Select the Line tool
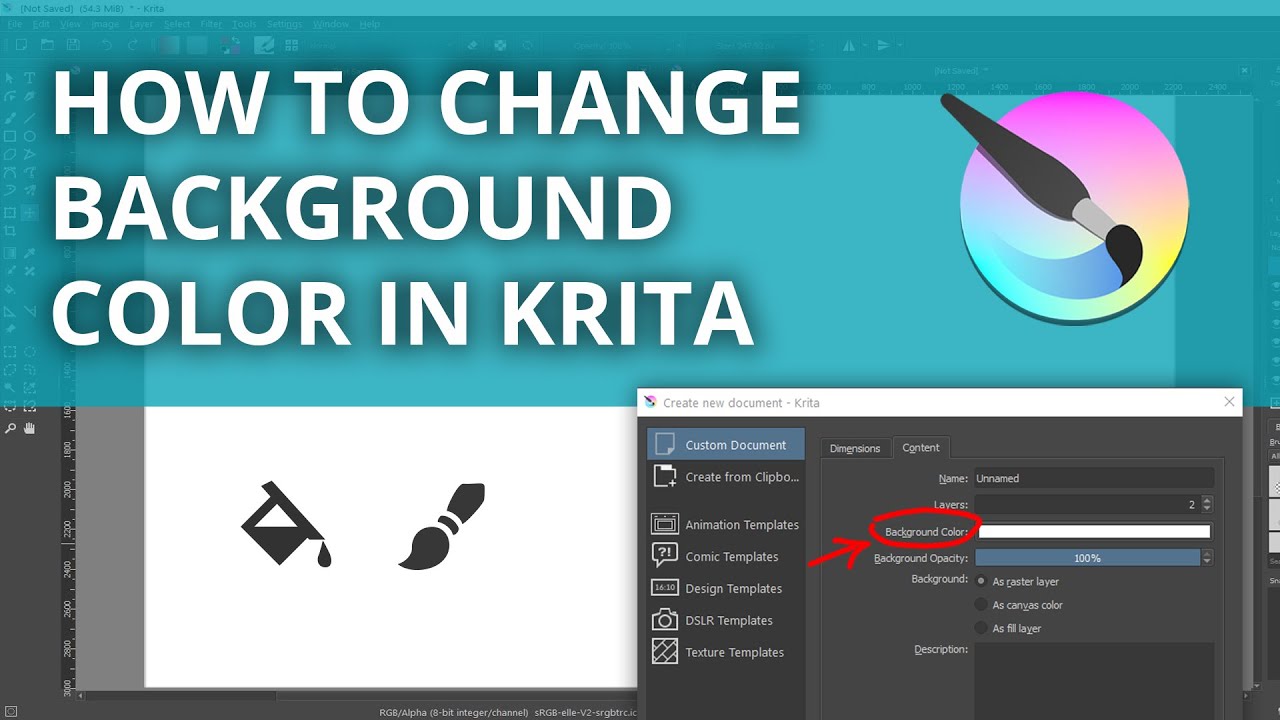The image size is (1280, 720). [x=29, y=117]
